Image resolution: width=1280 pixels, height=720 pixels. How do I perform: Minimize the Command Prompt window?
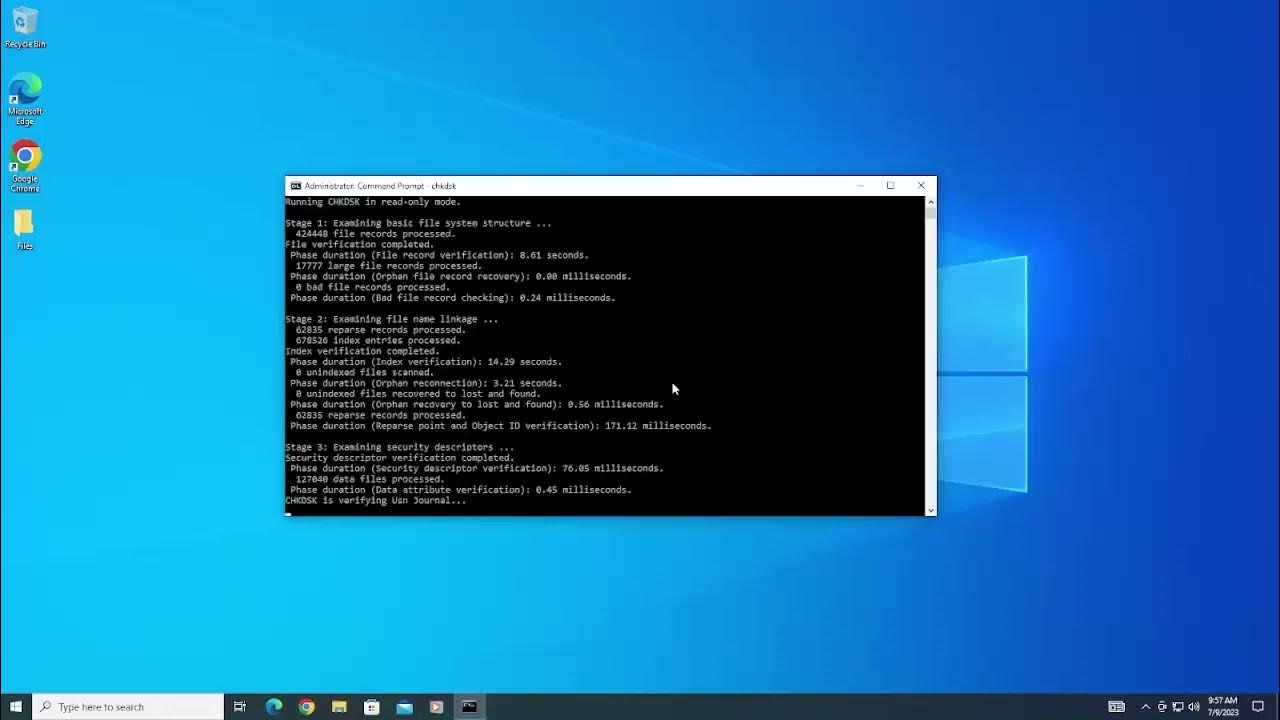(860, 186)
